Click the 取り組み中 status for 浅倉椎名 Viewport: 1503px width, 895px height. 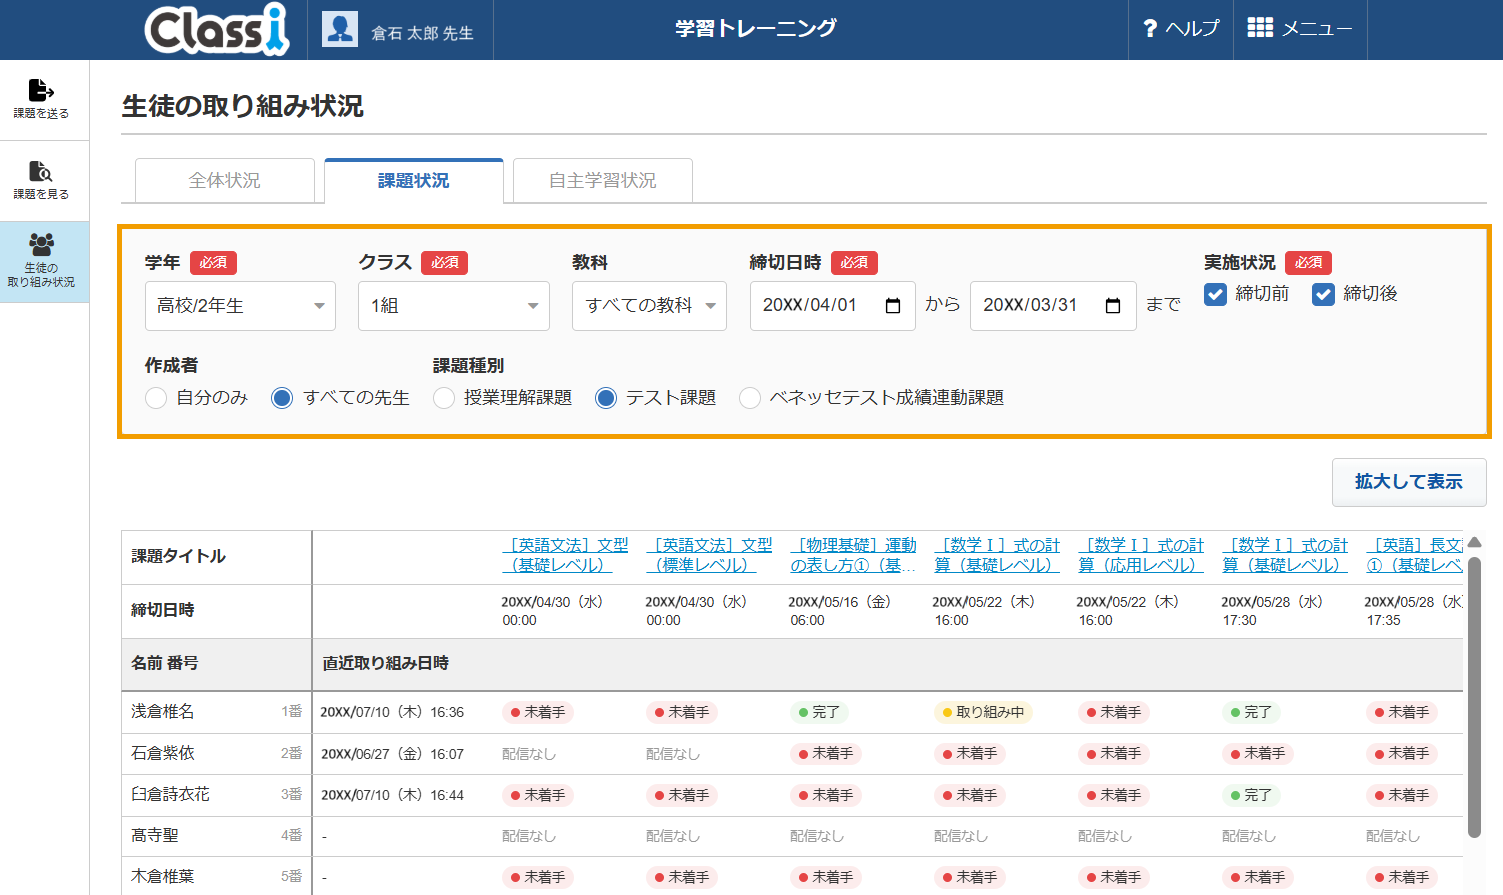[x=983, y=712]
